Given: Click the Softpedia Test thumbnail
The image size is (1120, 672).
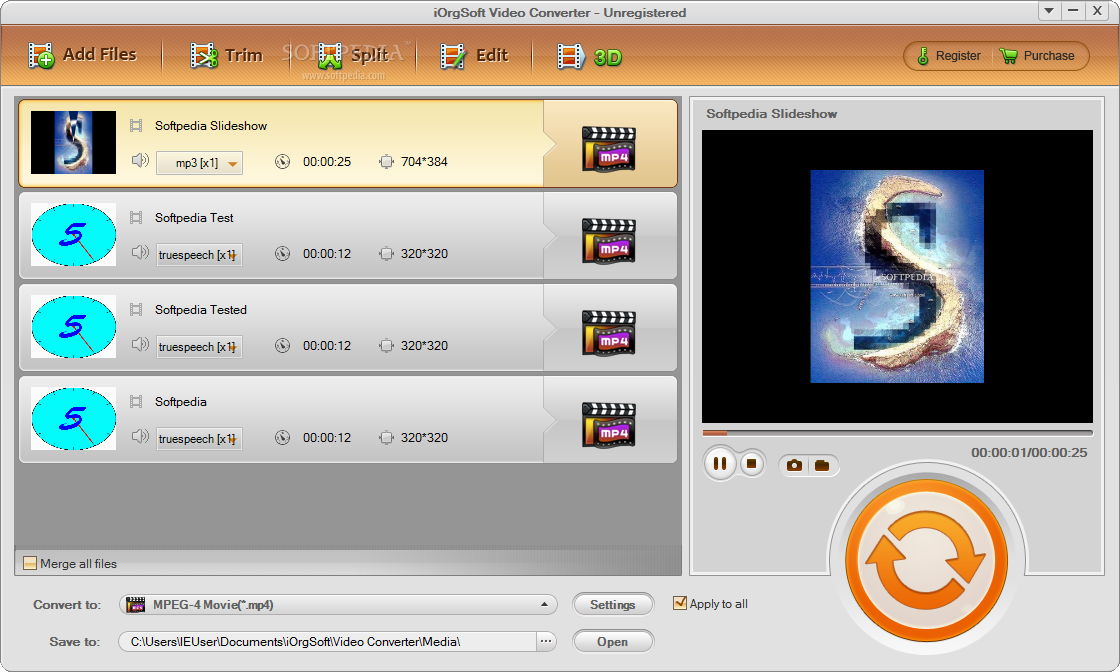Looking at the screenshot, I should (74, 235).
